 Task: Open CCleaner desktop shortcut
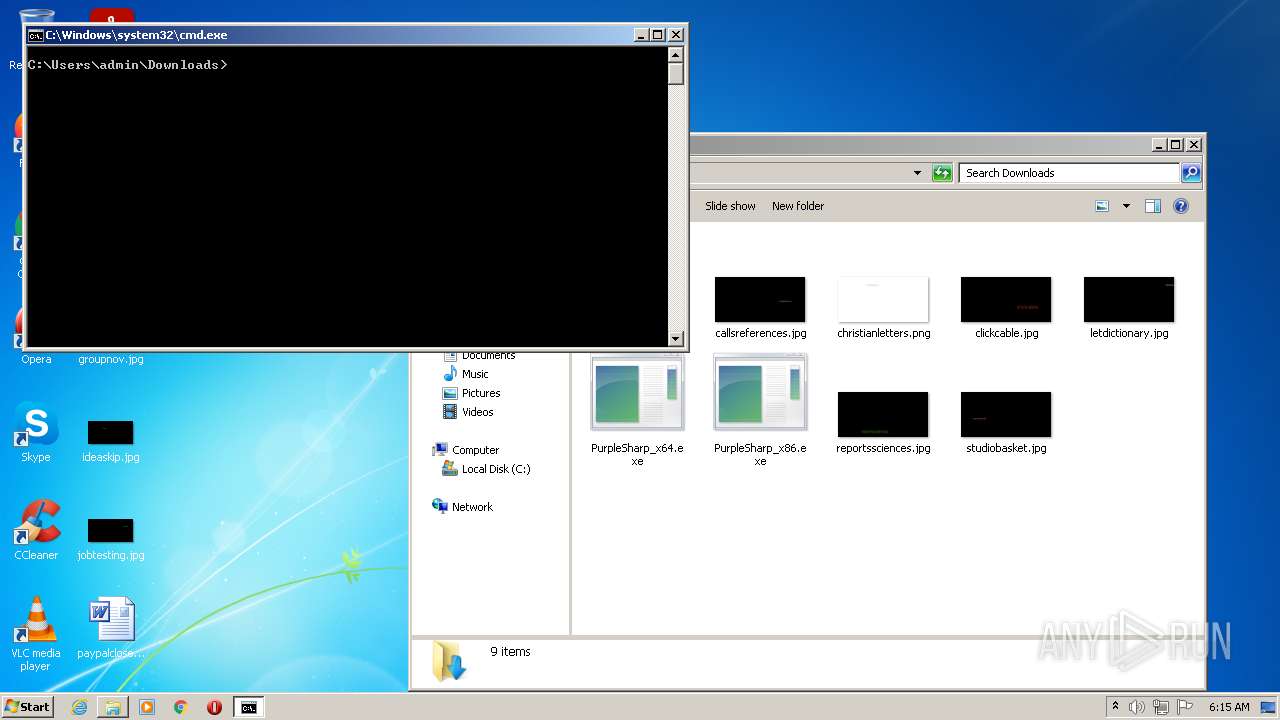coord(36,530)
